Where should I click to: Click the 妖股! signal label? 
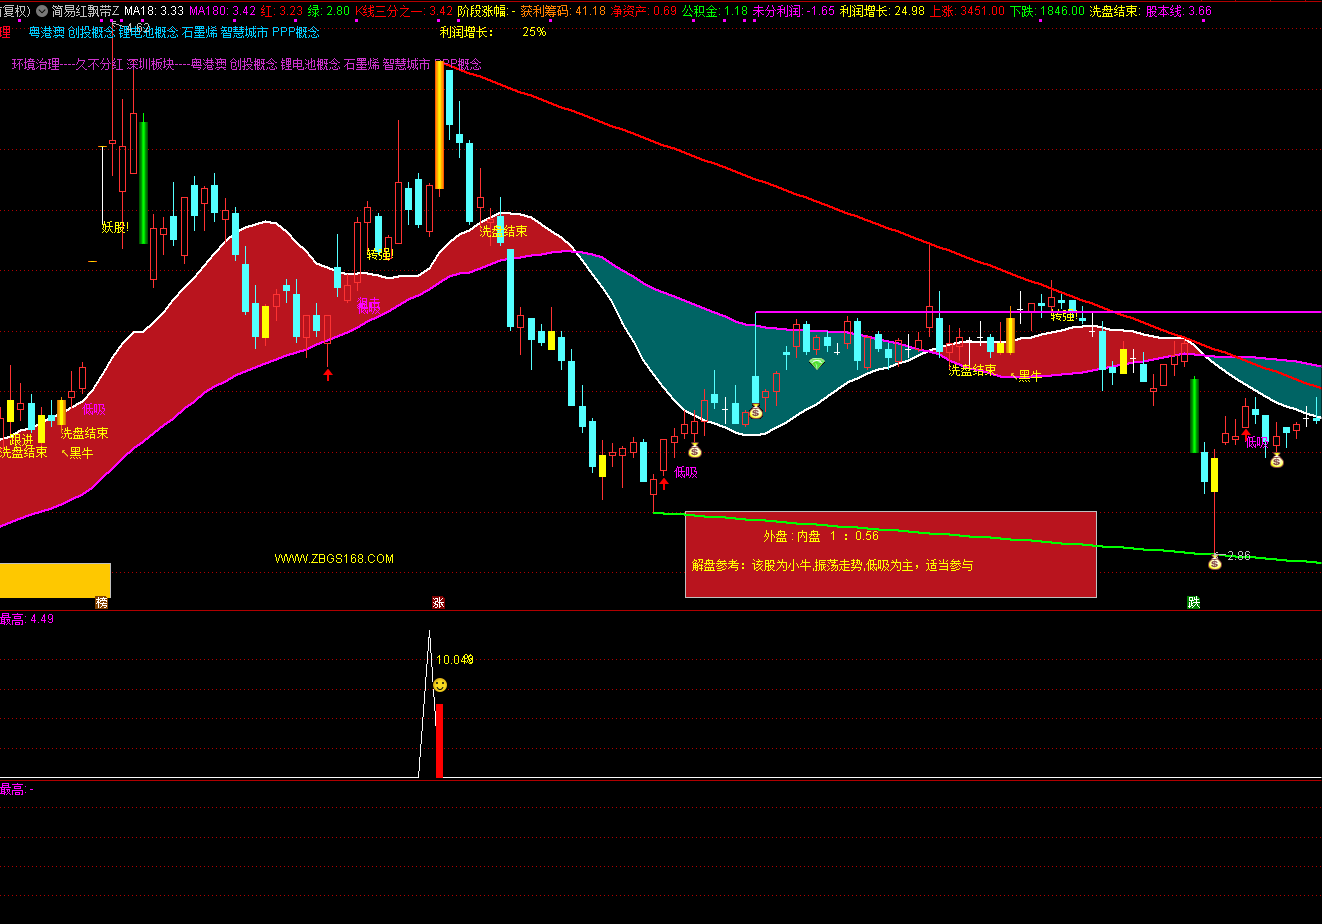pyautogui.click(x=115, y=227)
